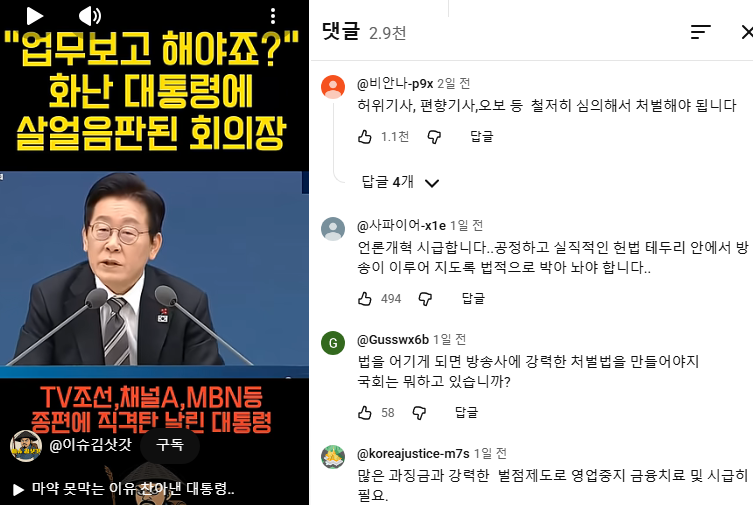Open the comment sort options icon
This screenshot has height=505, width=753.
pyautogui.click(x=701, y=32)
